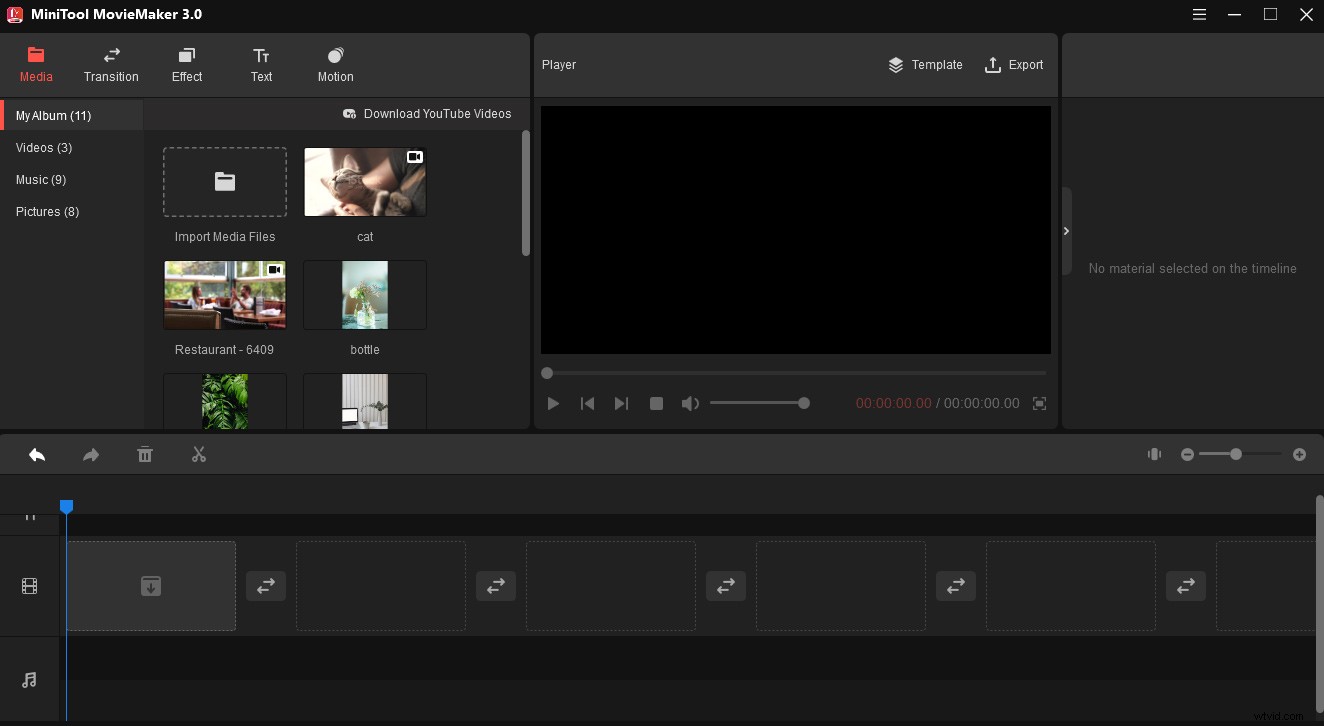This screenshot has width=1324, height=726.
Task: Click Download YouTube Videos
Action: (427, 113)
